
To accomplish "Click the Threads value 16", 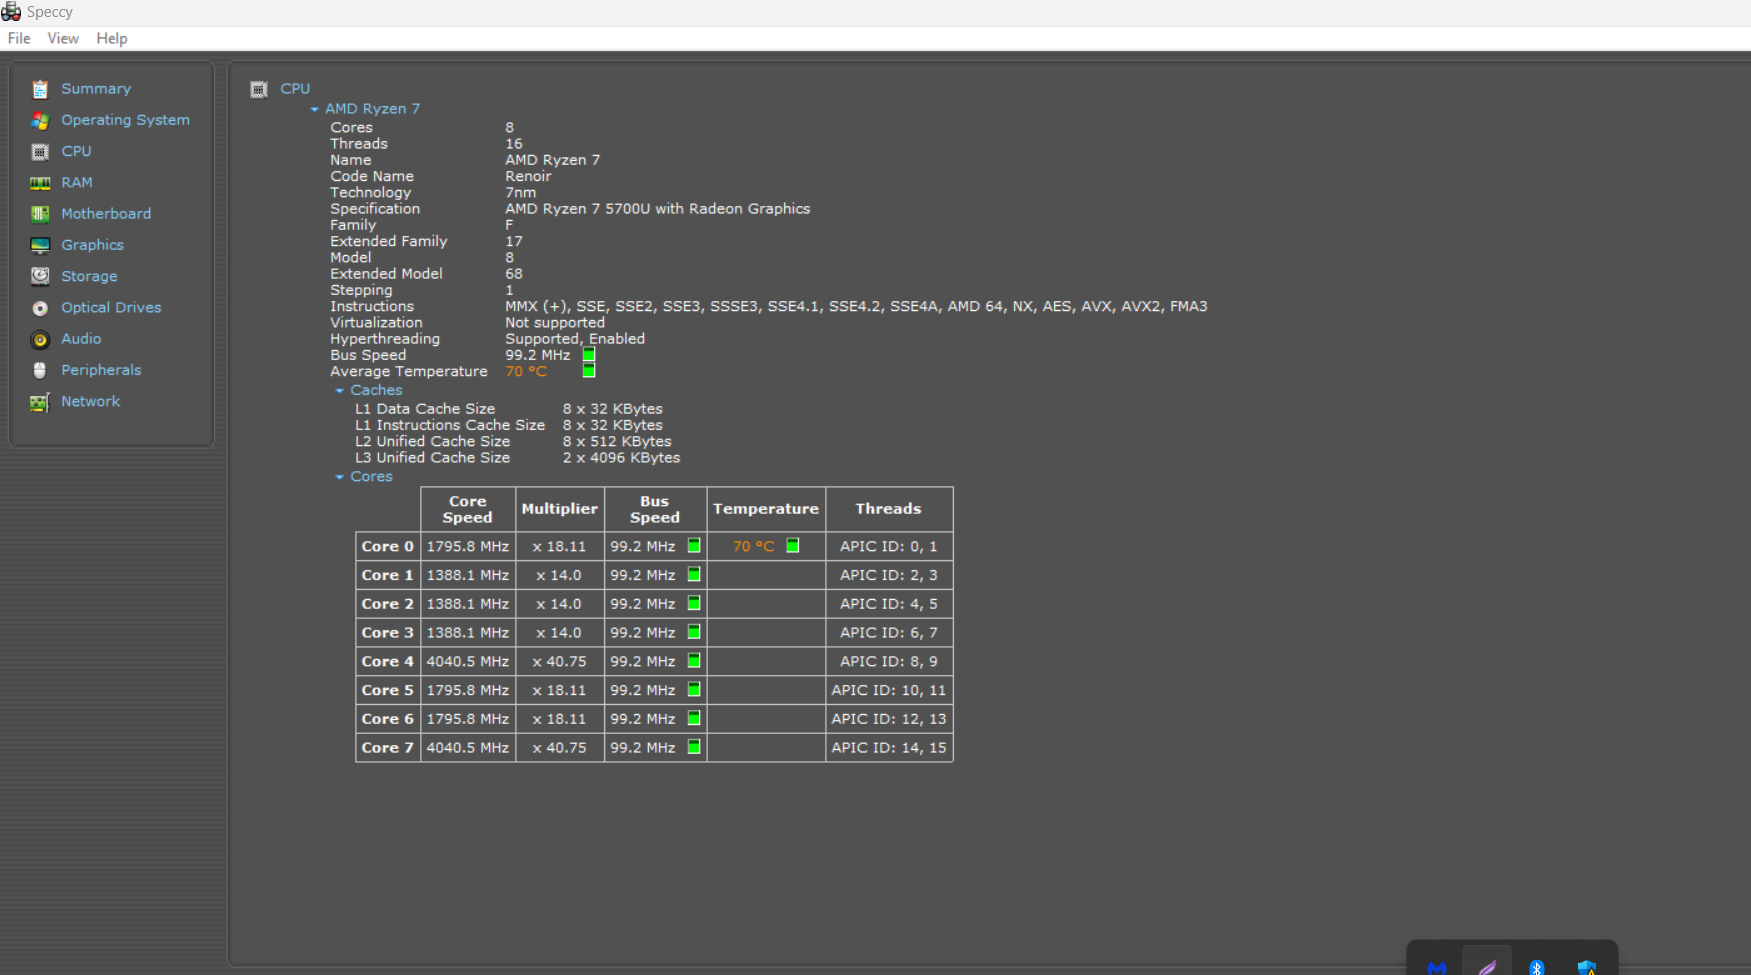I will [514, 144].
